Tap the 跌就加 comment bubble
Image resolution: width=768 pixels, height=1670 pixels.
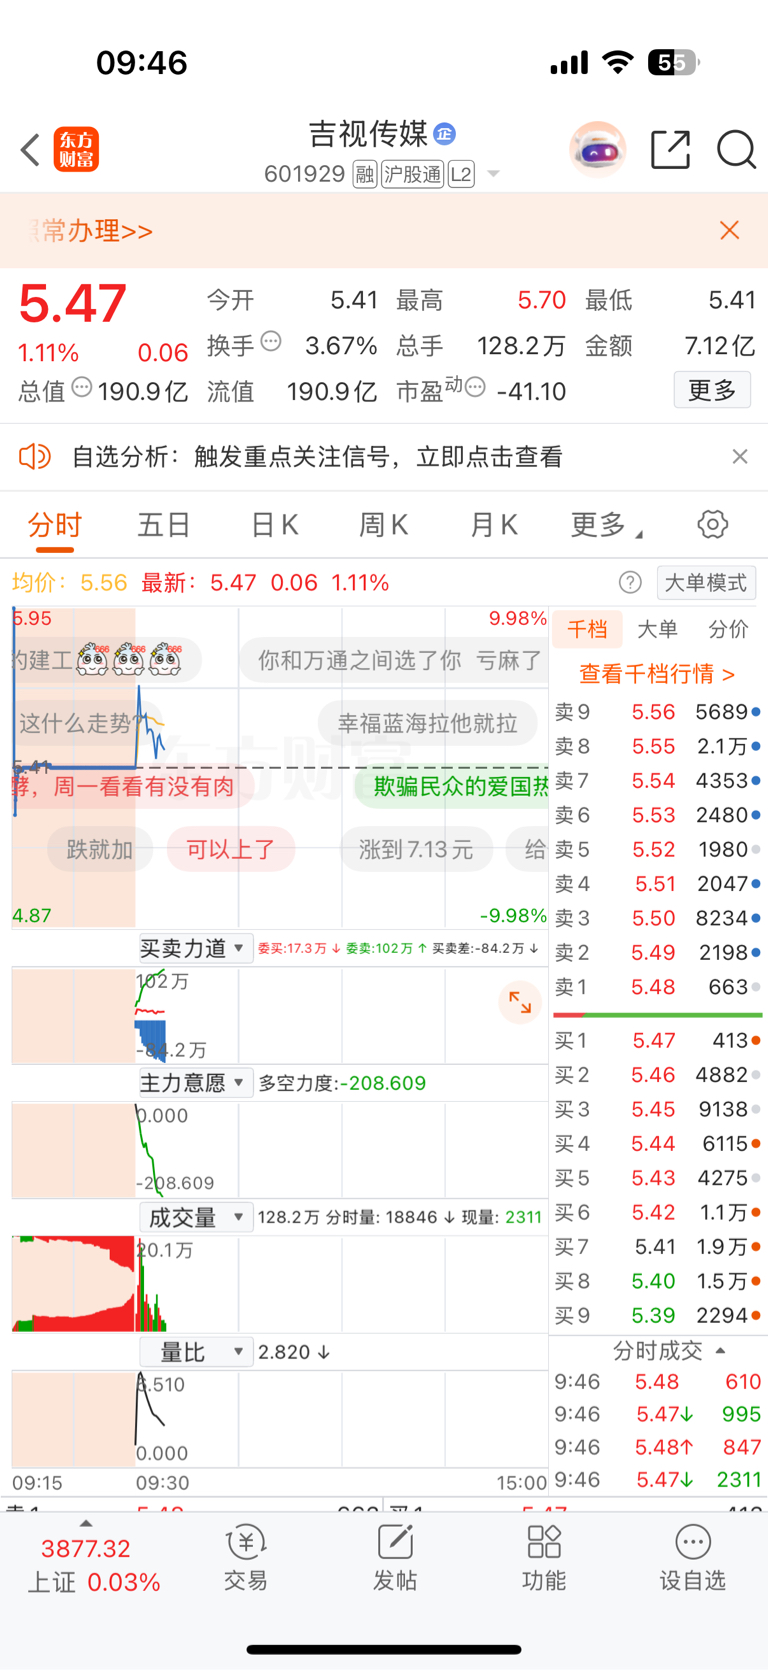pyautogui.click(x=100, y=850)
